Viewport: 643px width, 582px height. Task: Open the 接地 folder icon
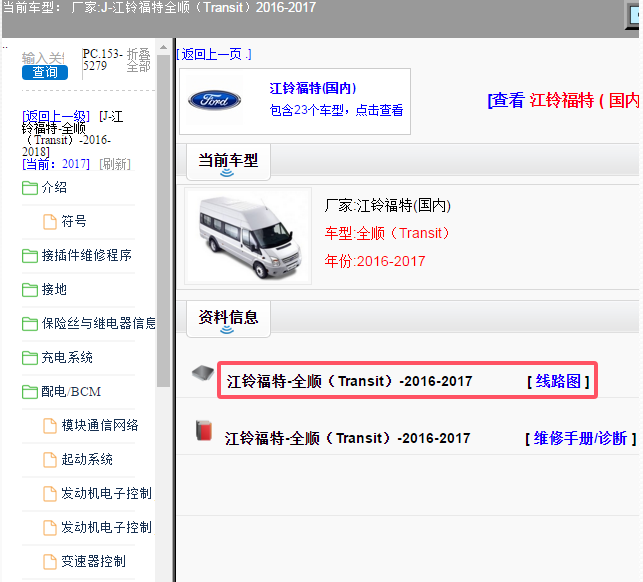[30, 290]
